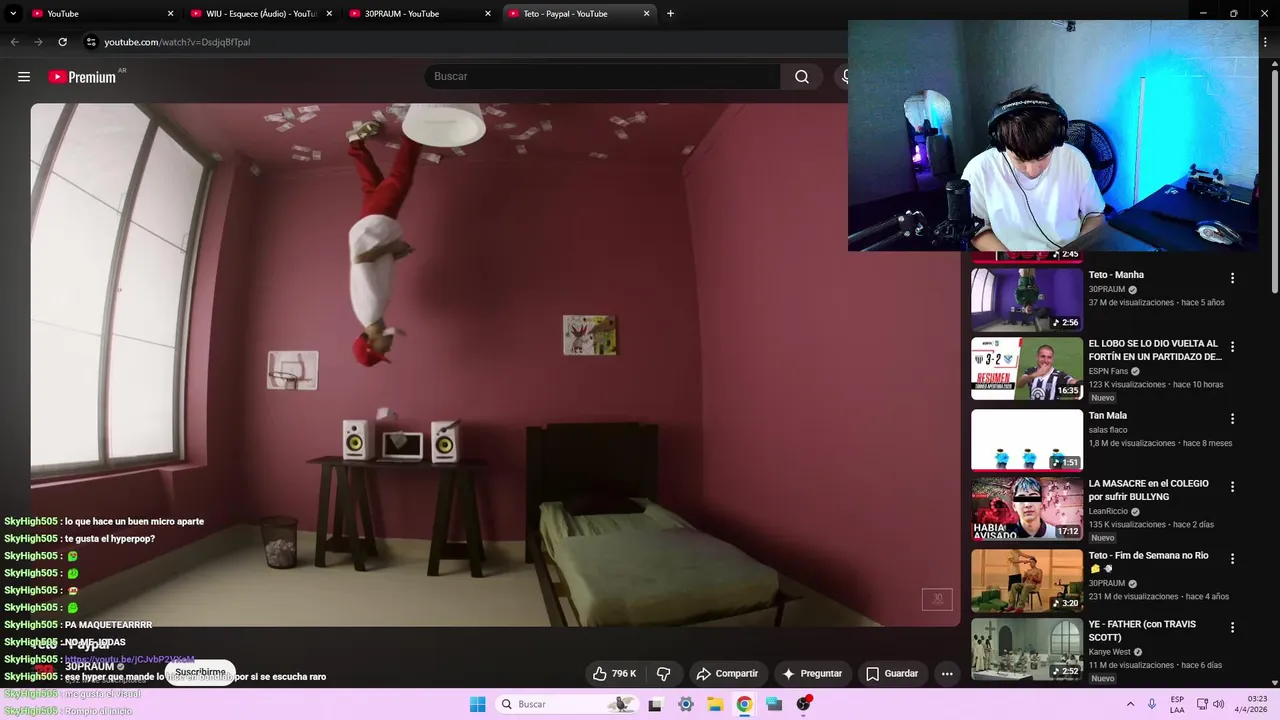Open the Compartir share dialog

click(727, 674)
